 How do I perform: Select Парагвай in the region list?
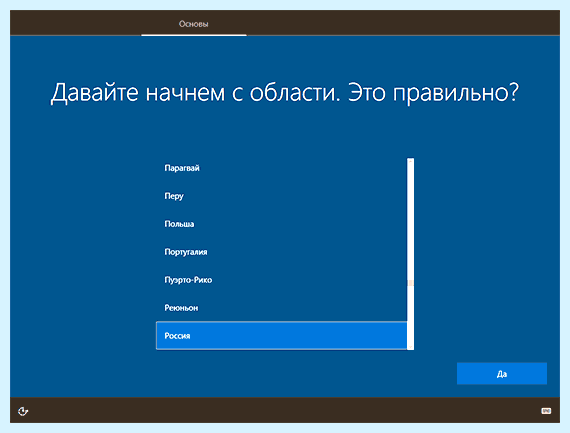[282, 168]
